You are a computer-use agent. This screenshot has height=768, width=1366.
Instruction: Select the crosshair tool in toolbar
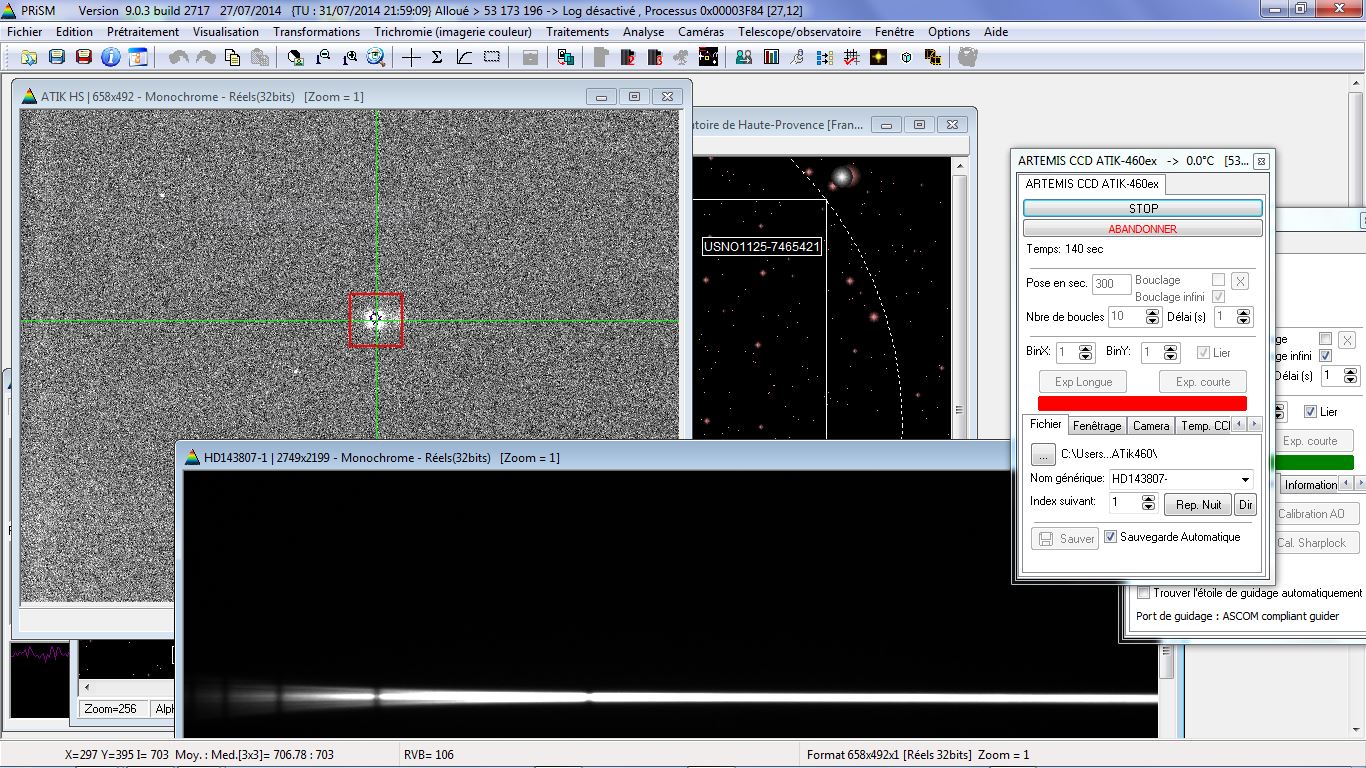tap(411, 57)
